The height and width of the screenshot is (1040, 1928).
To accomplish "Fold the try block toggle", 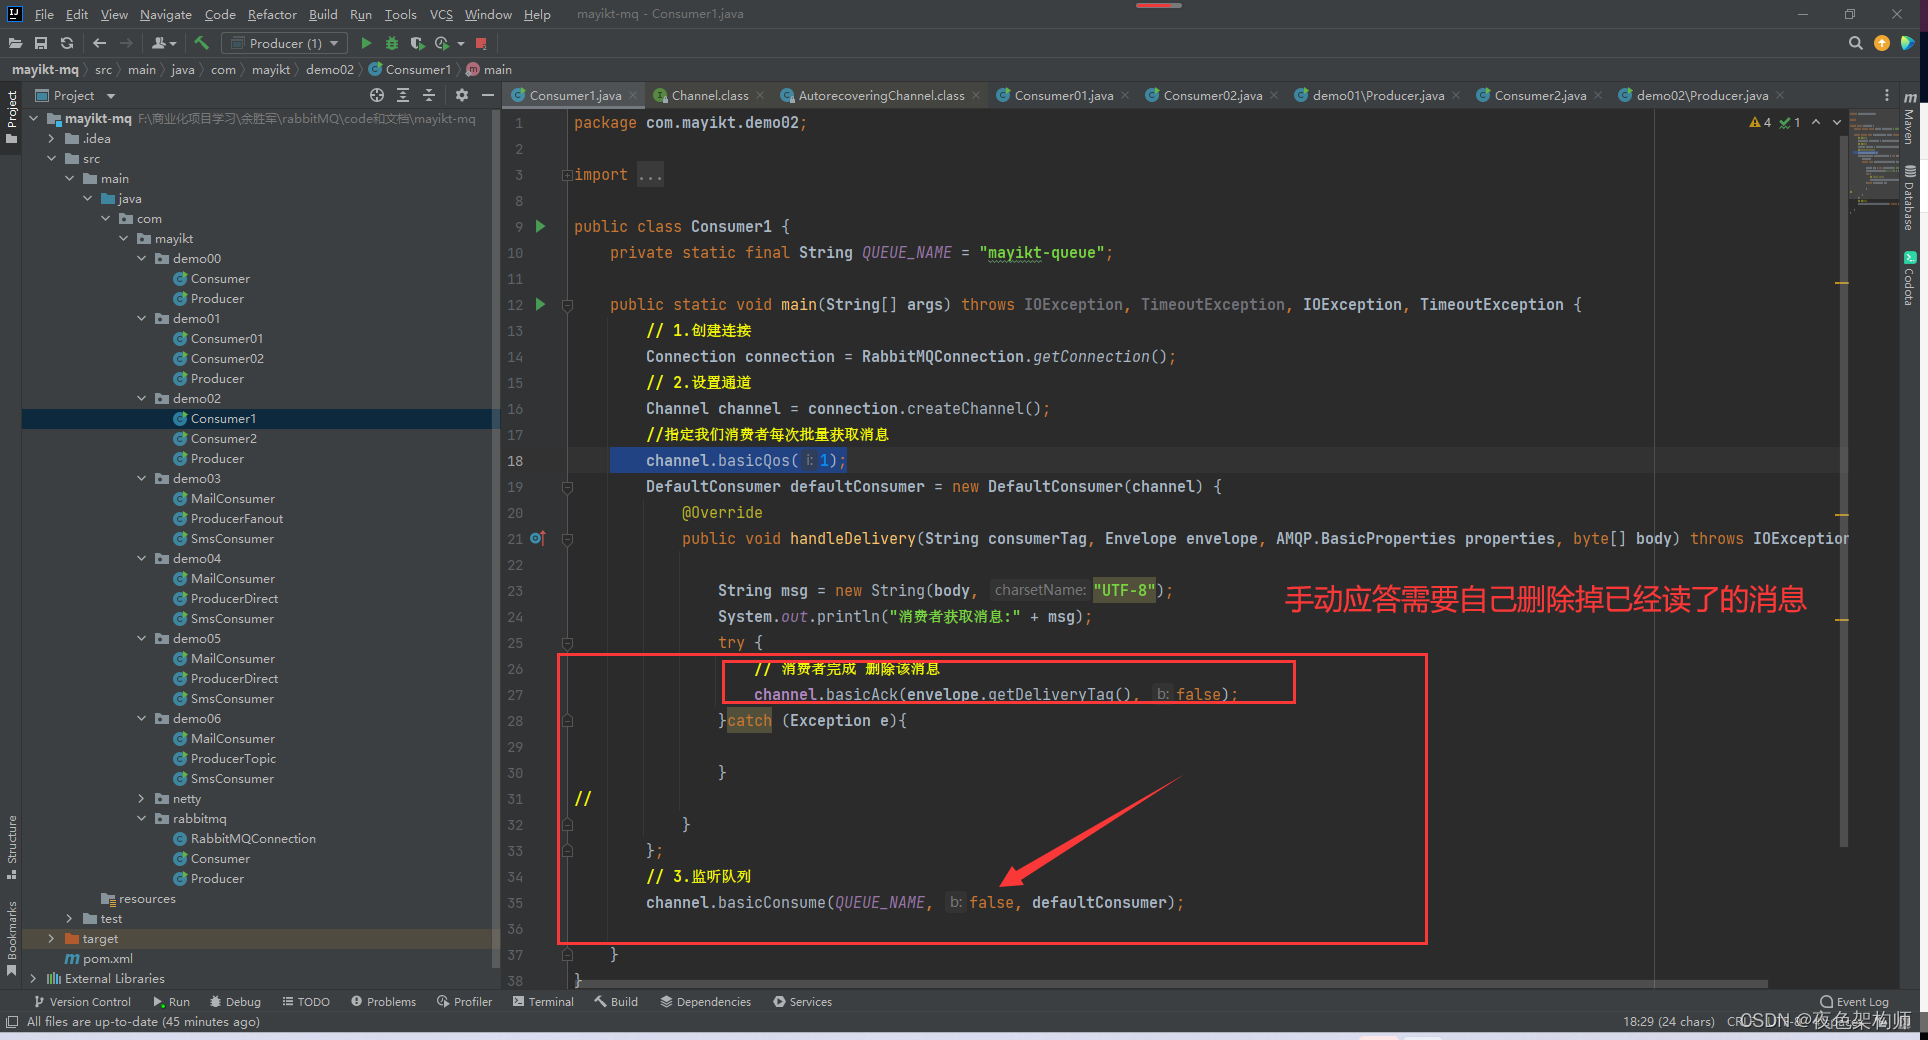I will (567, 643).
